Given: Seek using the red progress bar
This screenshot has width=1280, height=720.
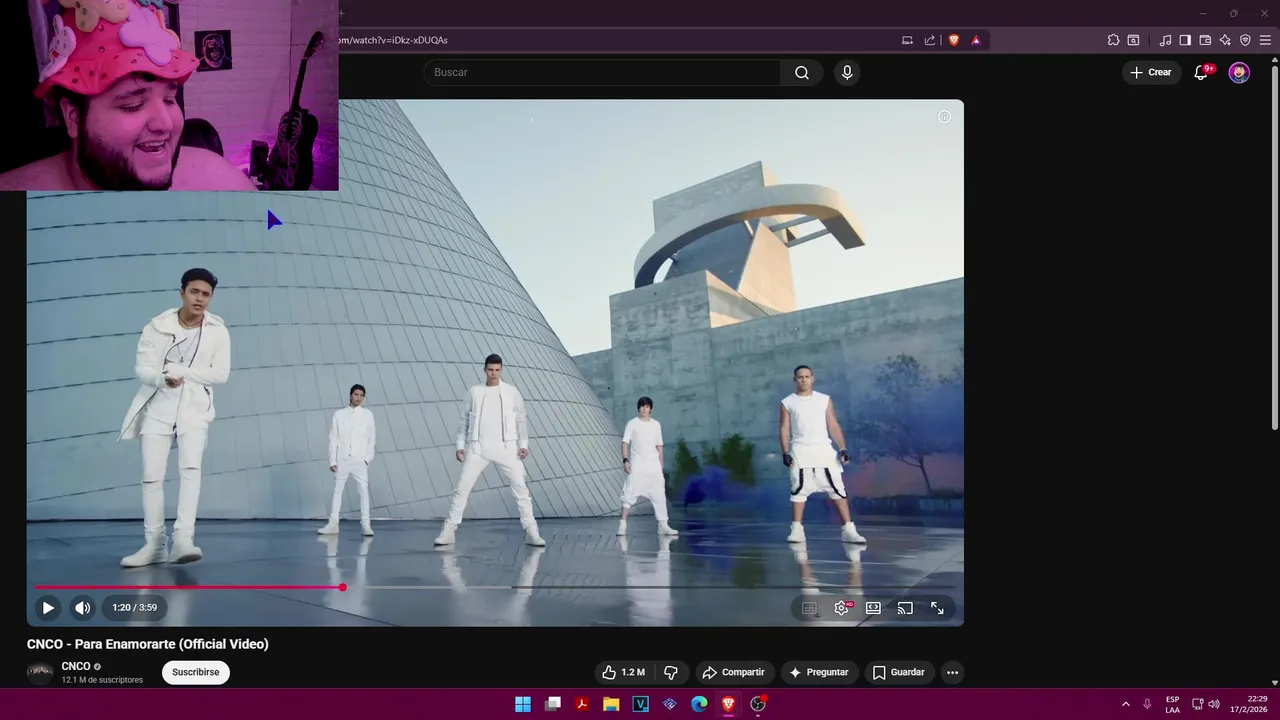Looking at the screenshot, I should [x=188, y=587].
